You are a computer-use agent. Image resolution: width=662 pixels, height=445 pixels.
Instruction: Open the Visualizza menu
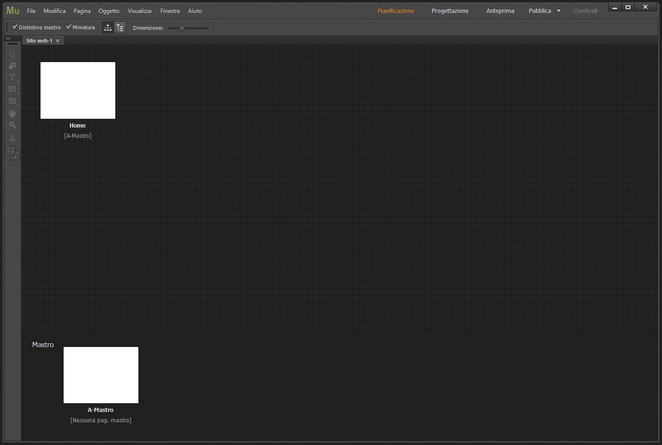140,11
